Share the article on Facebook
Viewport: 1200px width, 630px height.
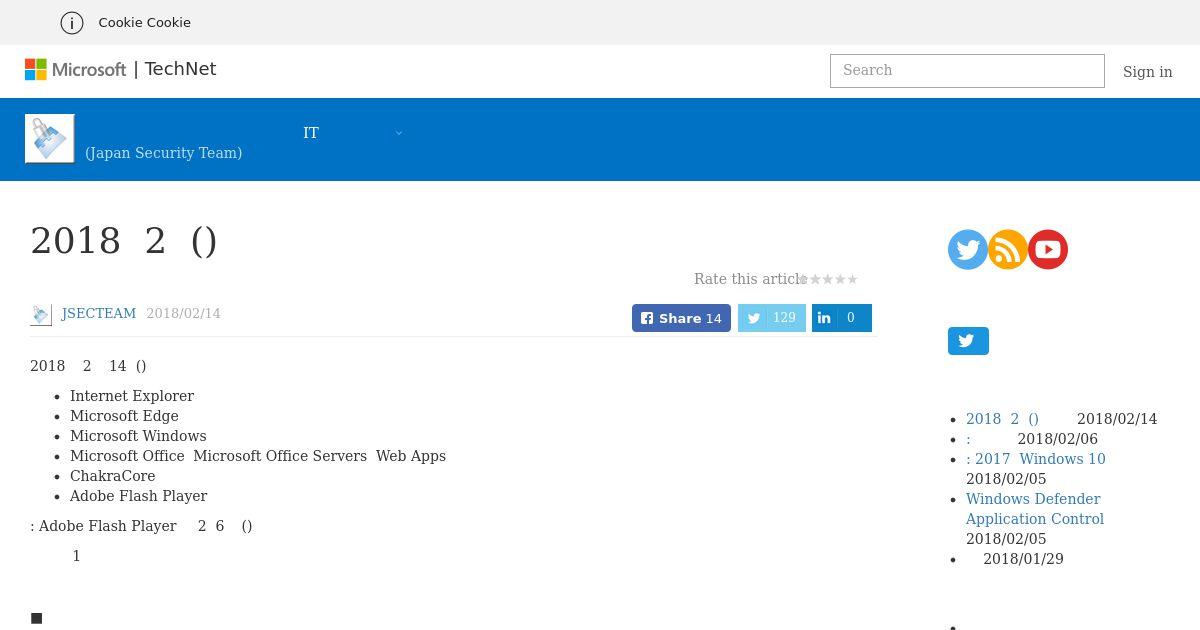point(681,318)
